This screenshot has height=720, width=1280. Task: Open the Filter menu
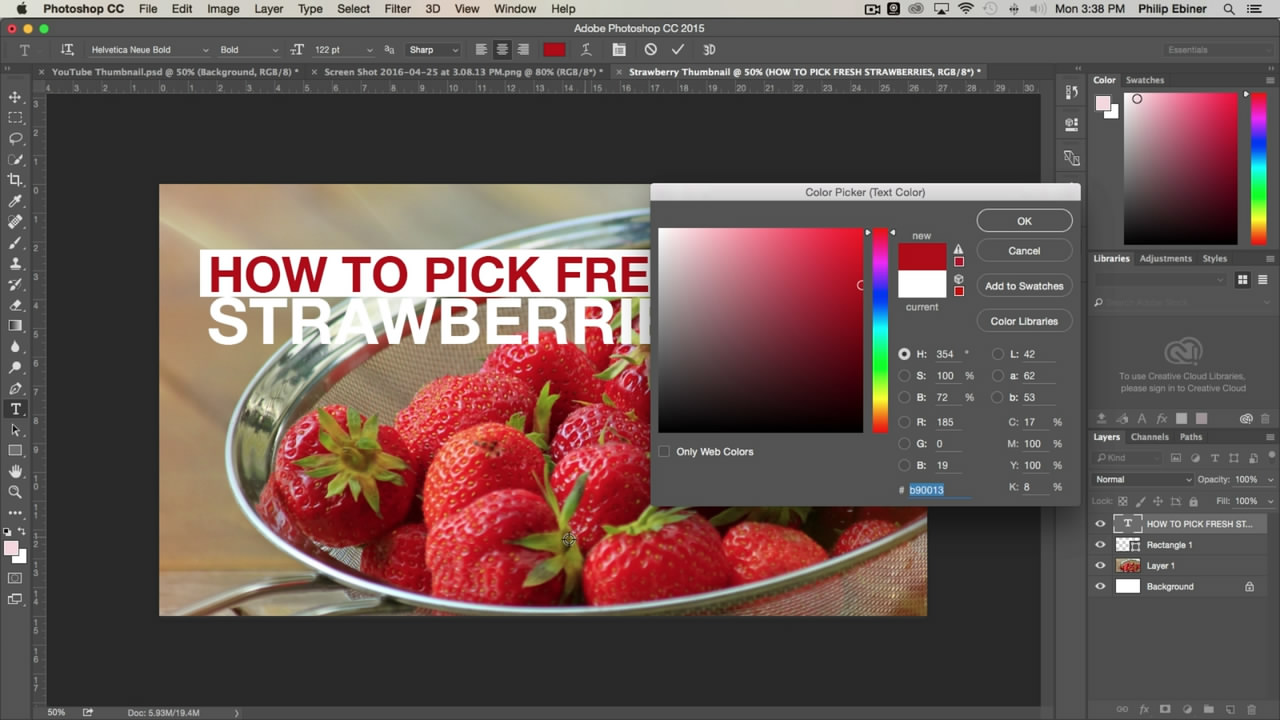397,9
